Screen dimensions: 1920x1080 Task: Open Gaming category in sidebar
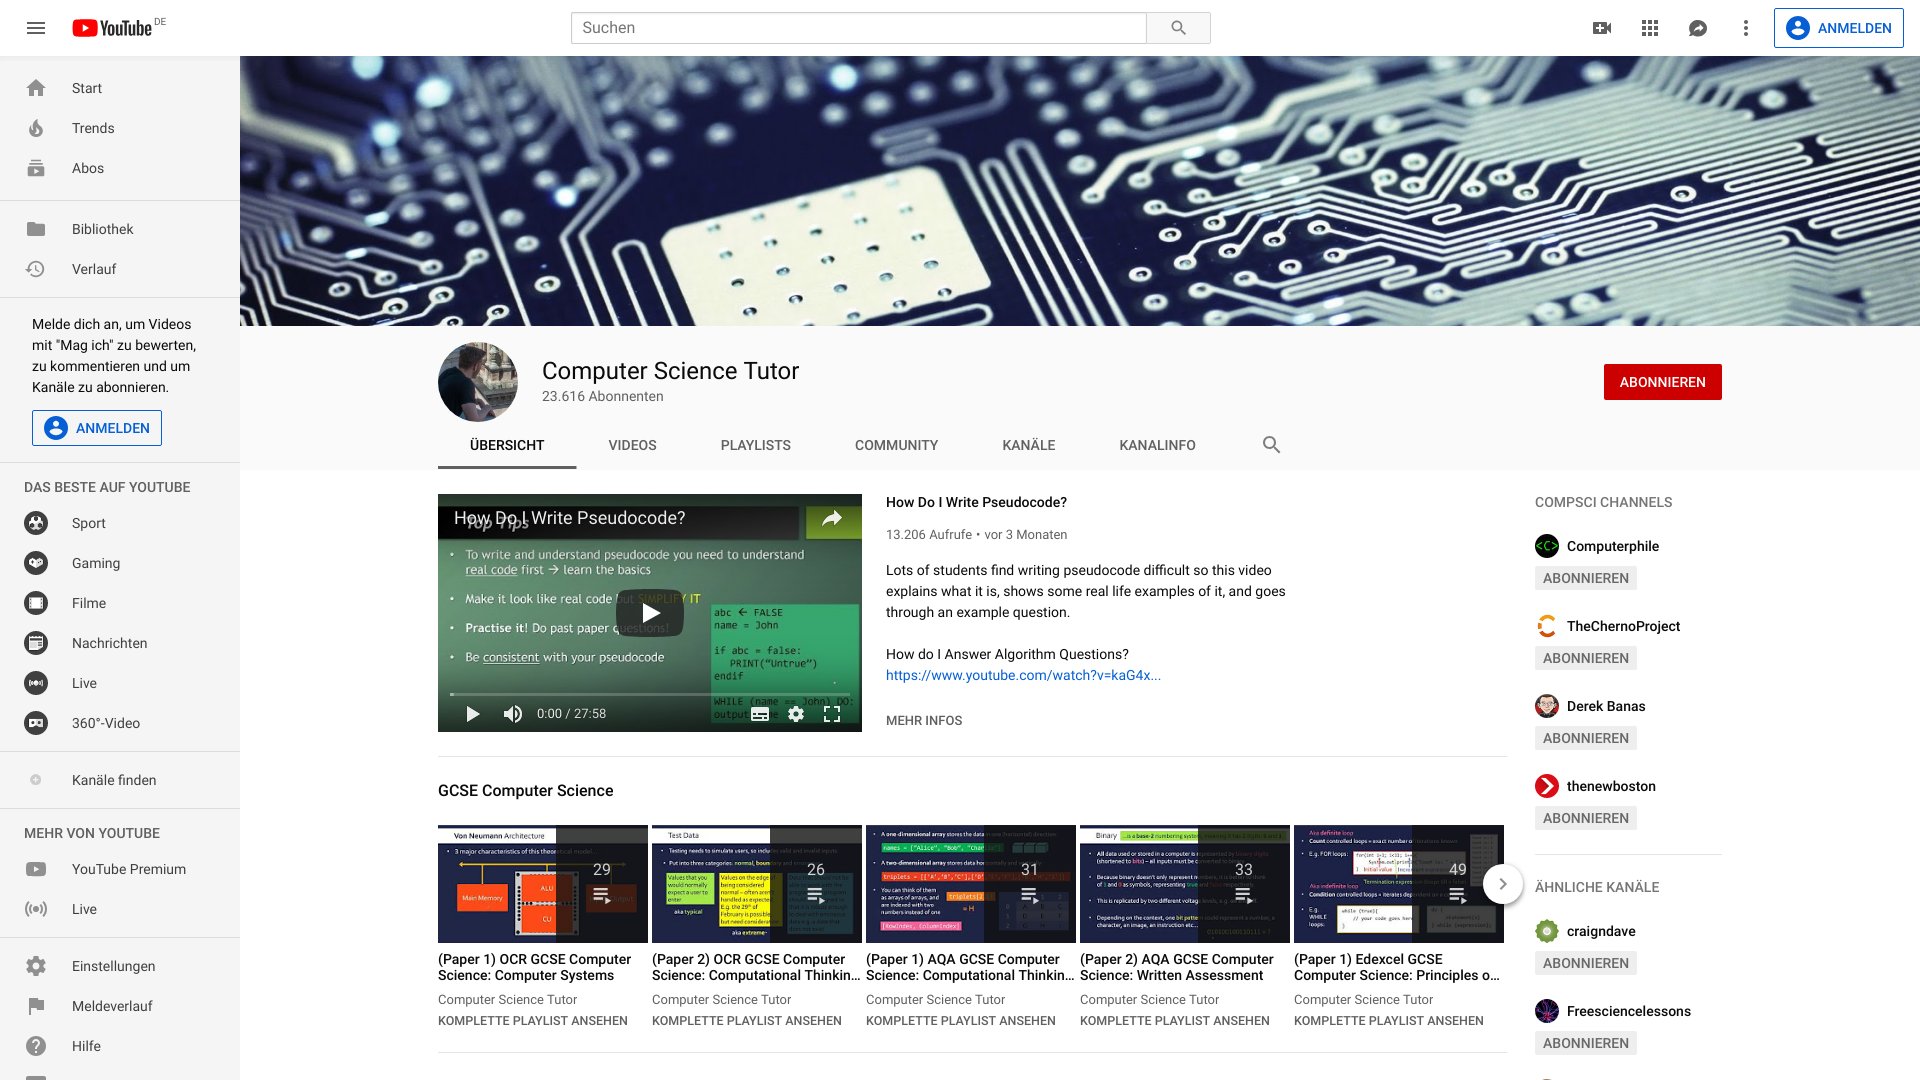click(120, 563)
